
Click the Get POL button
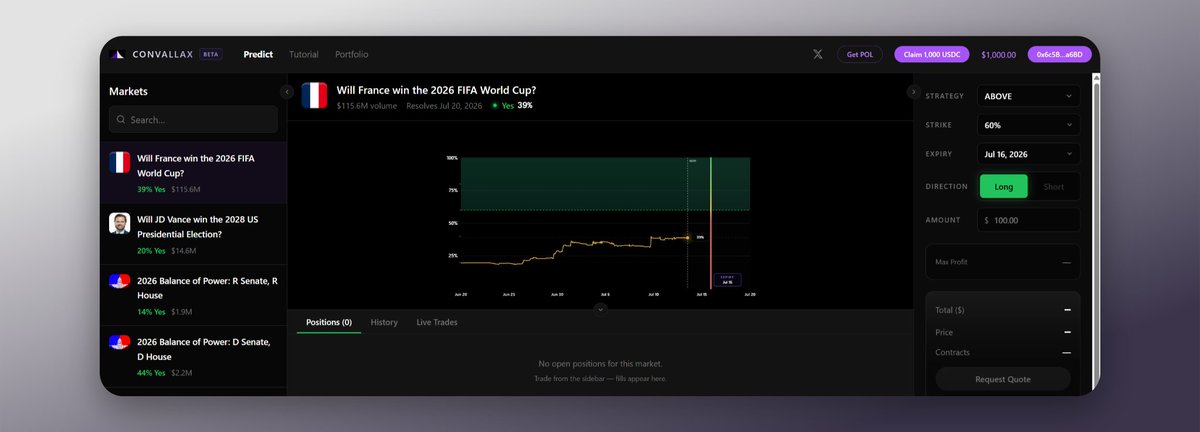tap(860, 54)
